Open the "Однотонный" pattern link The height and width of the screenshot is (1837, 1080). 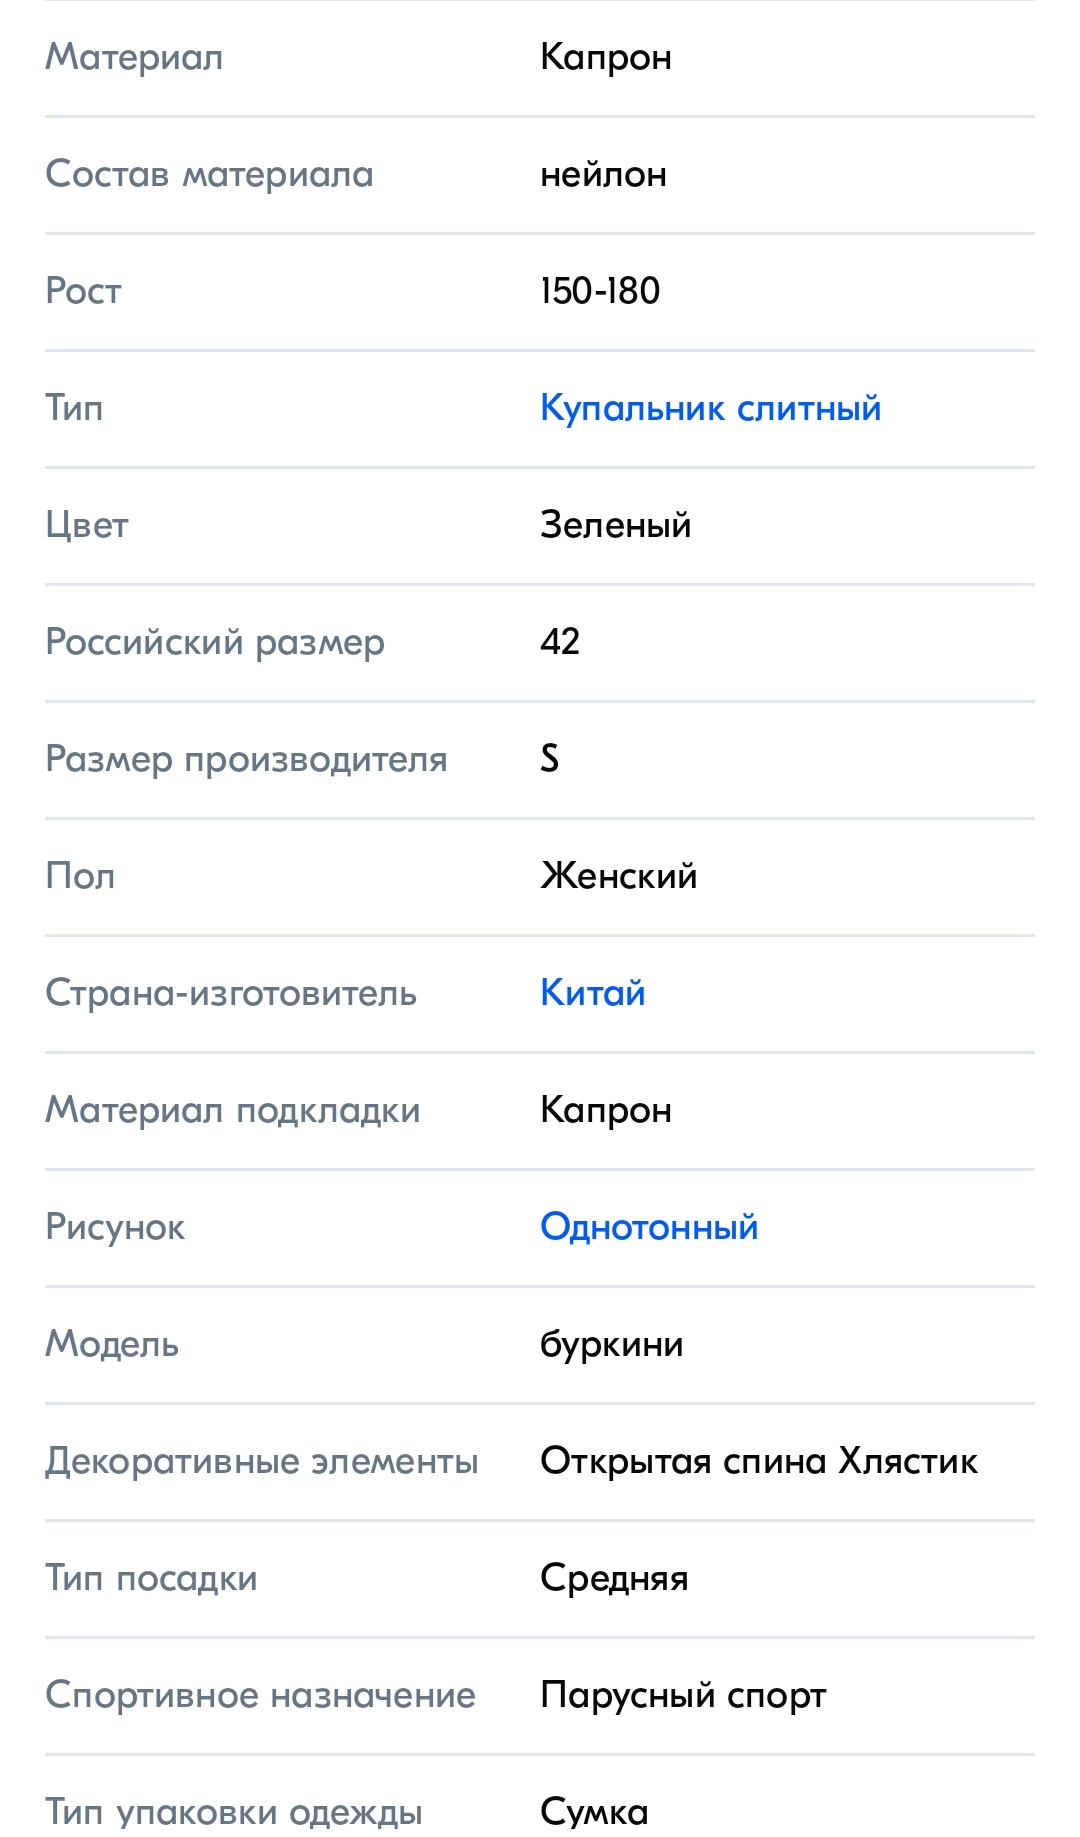point(649,1227)
